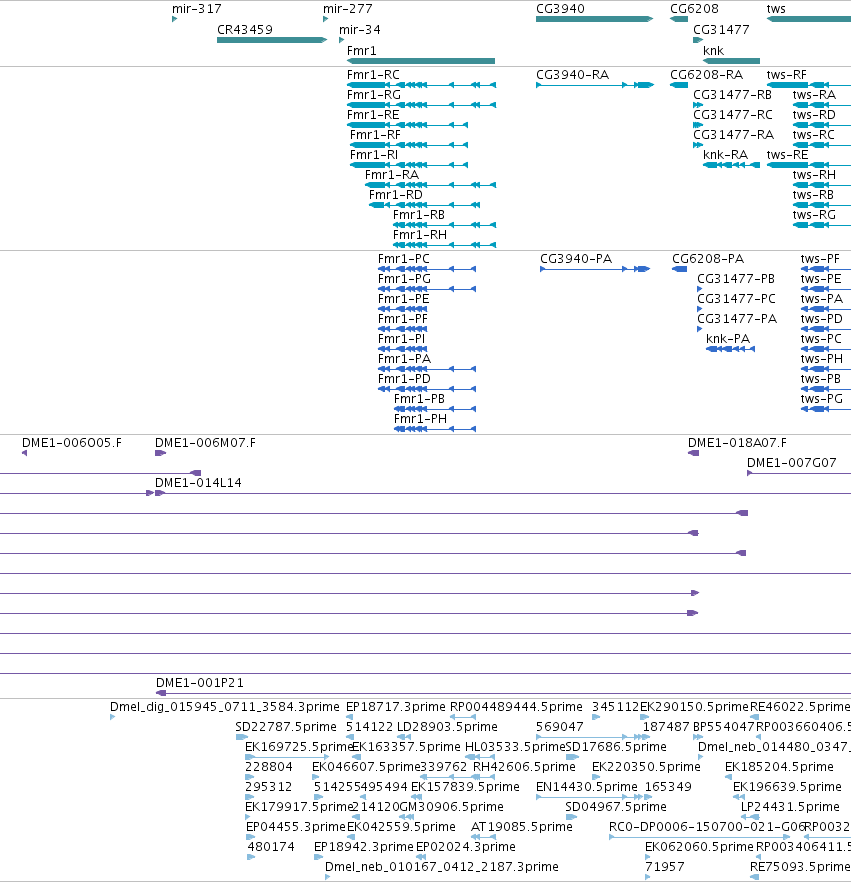Select the CR43459 gene label

pyautogui.click(x=245, y=30)
